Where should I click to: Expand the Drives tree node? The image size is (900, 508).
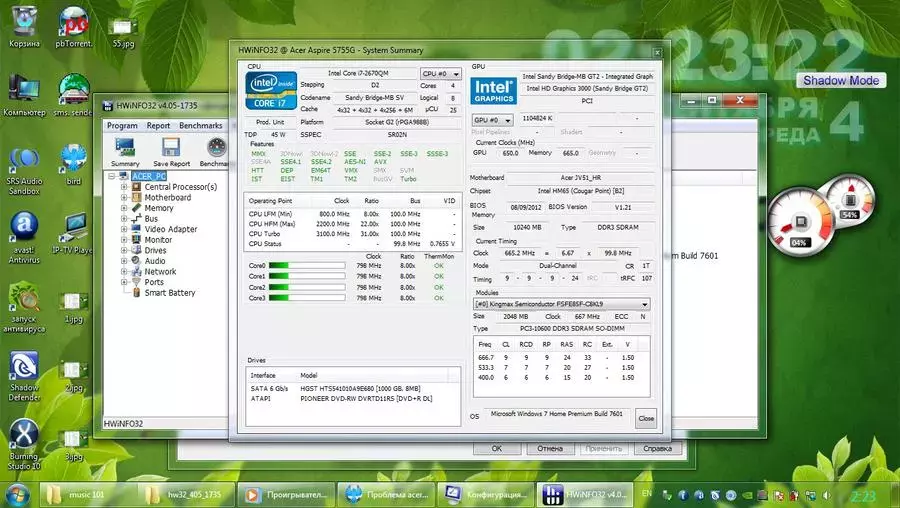124,250
